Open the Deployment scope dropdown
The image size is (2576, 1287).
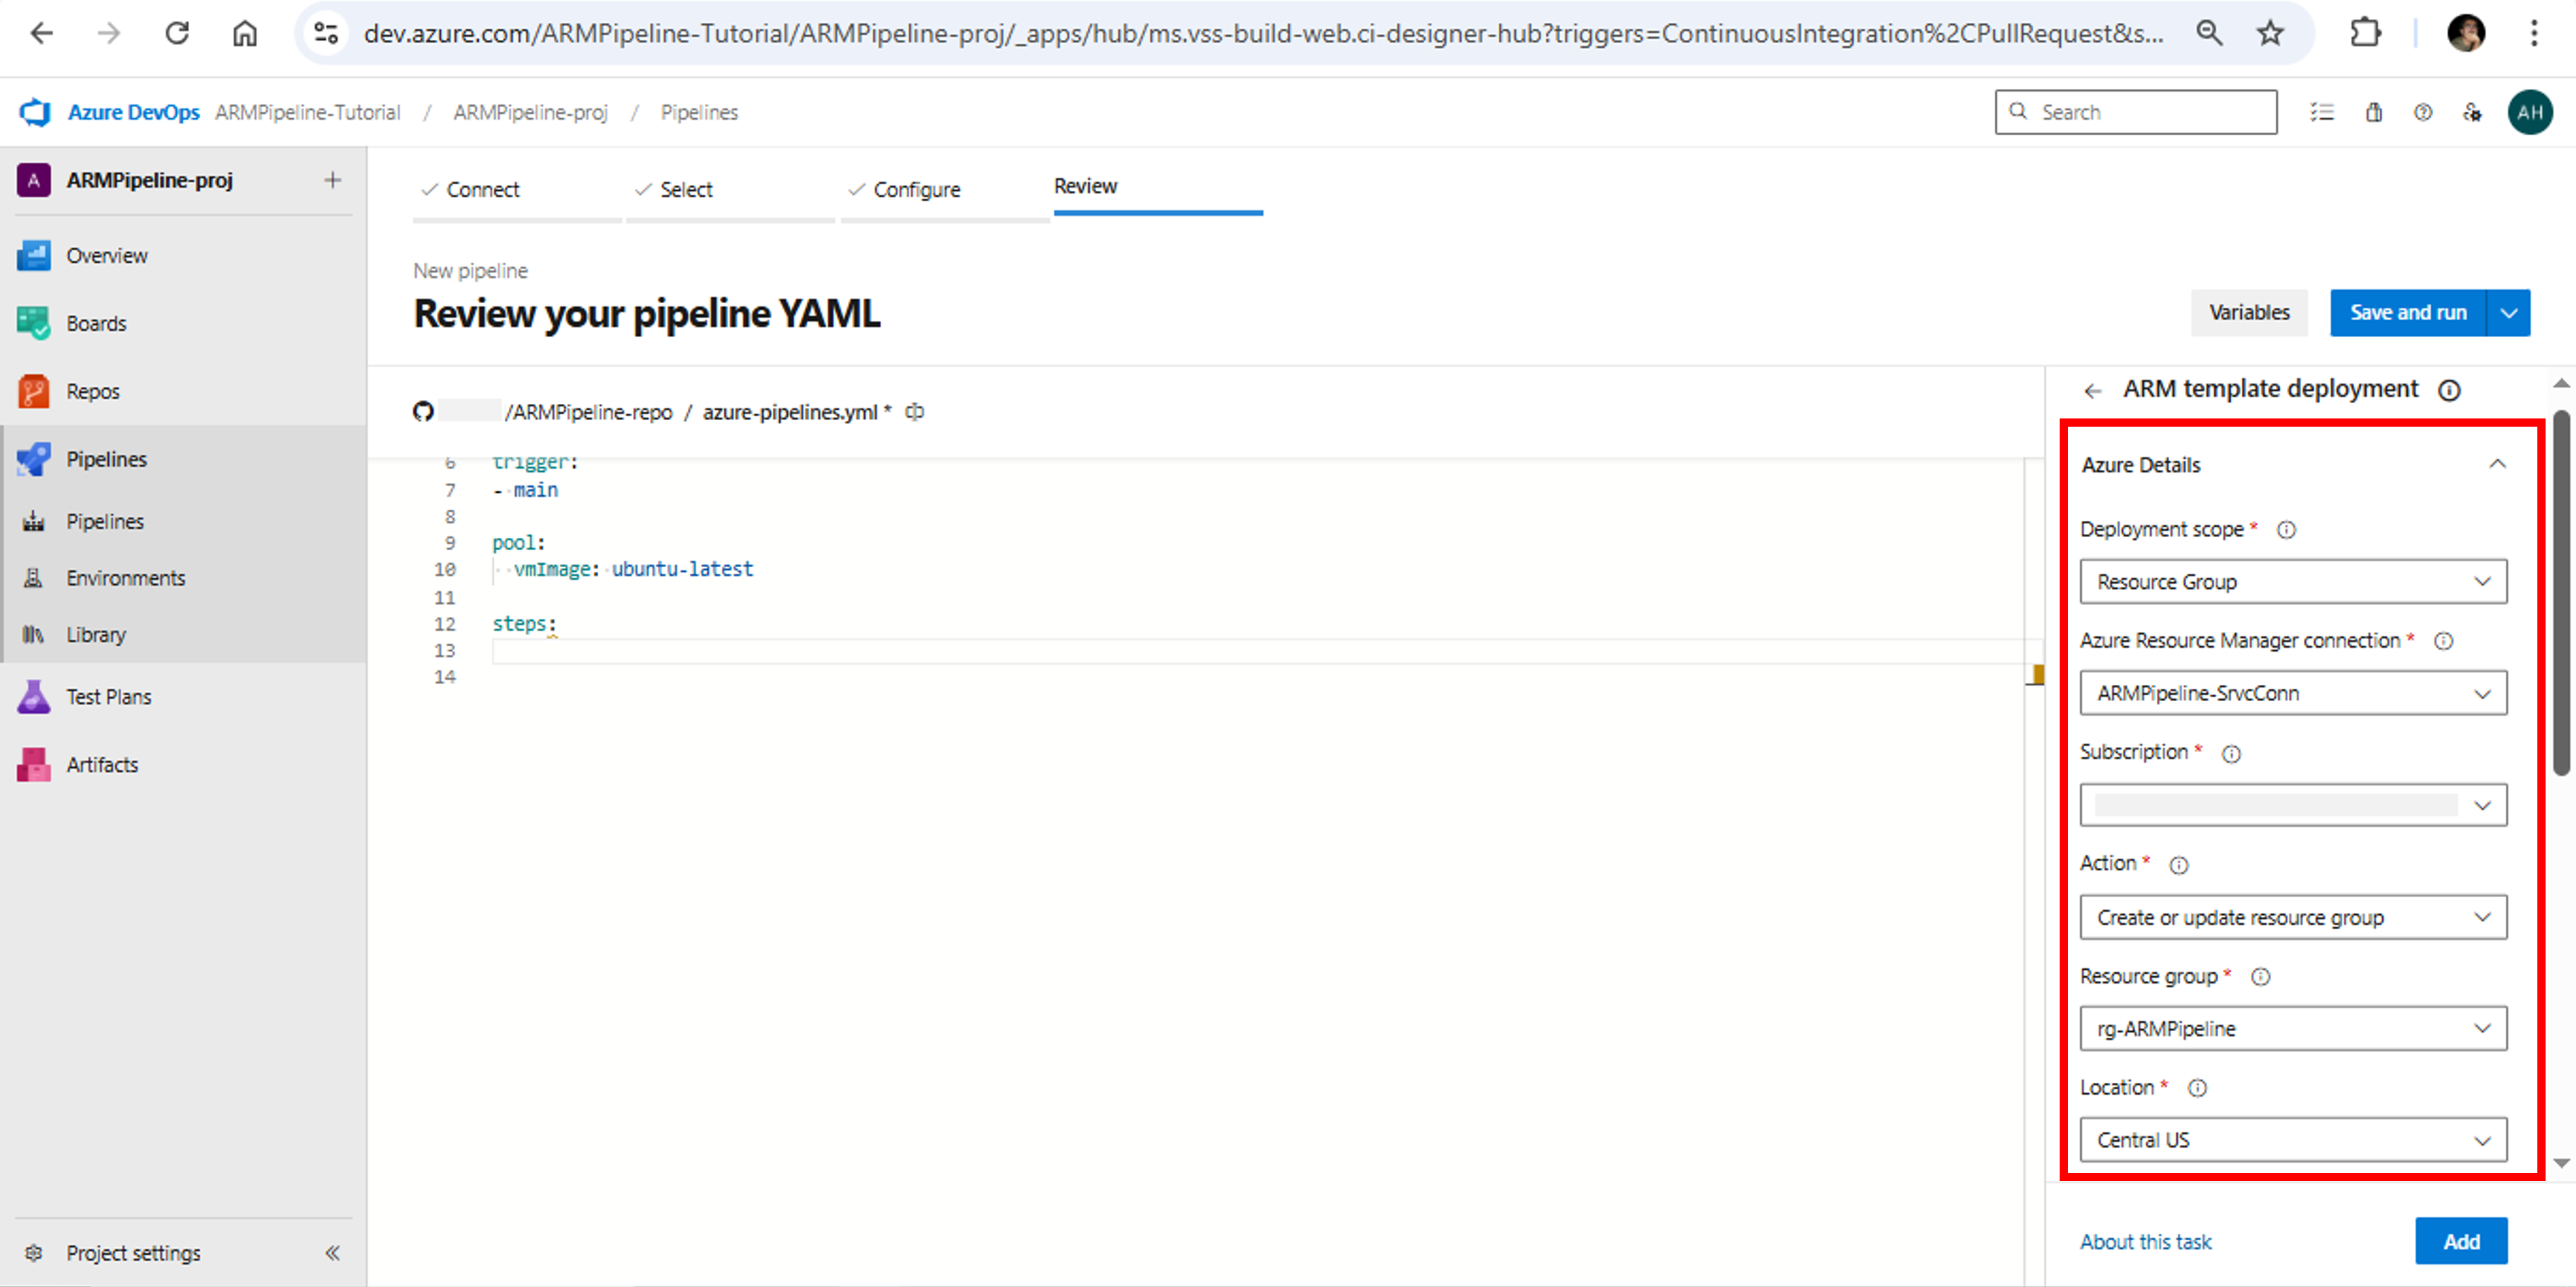[2292, 581]
